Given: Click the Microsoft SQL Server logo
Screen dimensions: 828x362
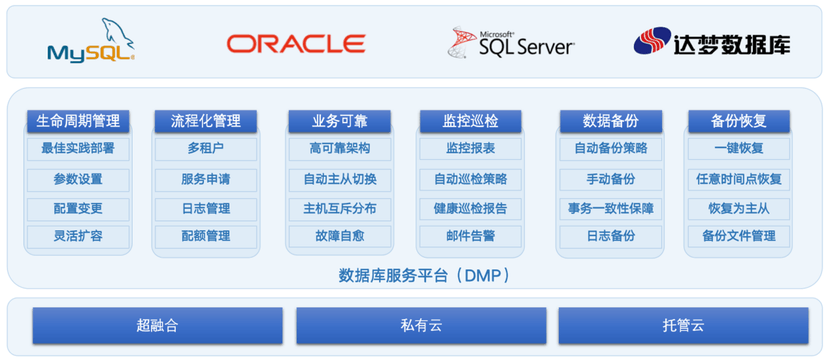Looking at the screenshot, I should 511,42.
